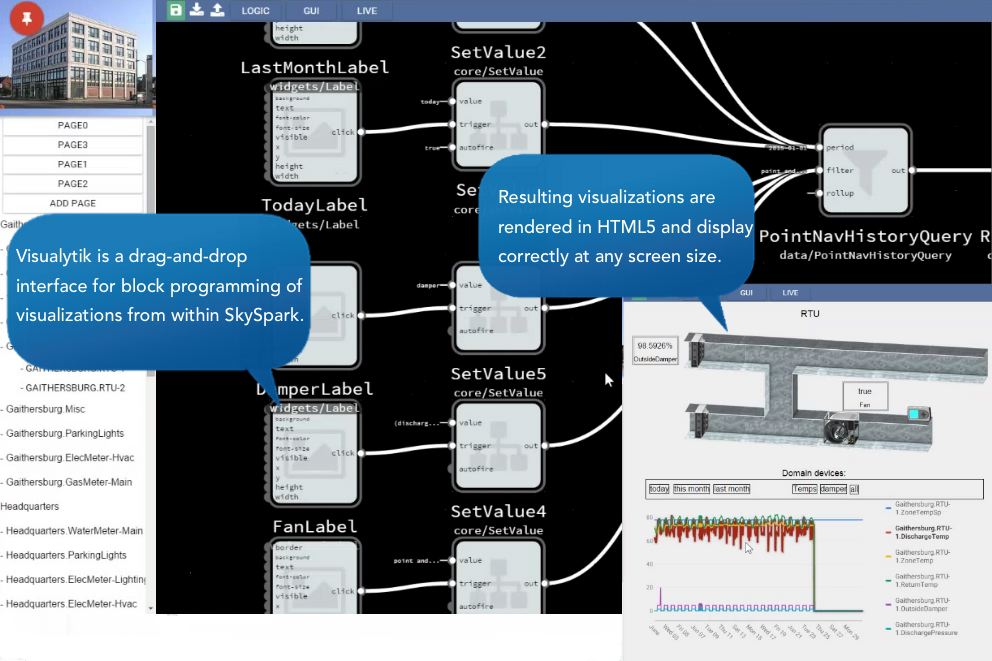Click the this month button in the preview
Screen dimensions: 992x661
[x=691, y=489]
